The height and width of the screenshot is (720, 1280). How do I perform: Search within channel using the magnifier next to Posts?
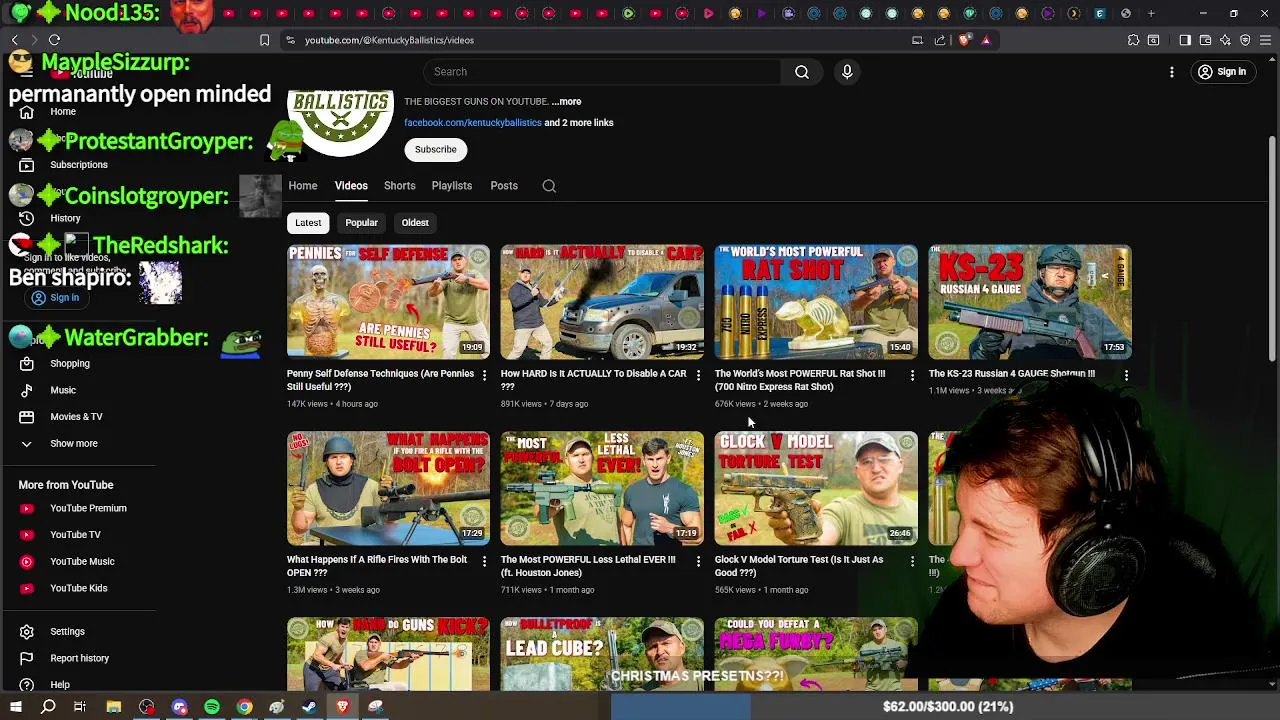pyautogui.click(x=549, y=186)
